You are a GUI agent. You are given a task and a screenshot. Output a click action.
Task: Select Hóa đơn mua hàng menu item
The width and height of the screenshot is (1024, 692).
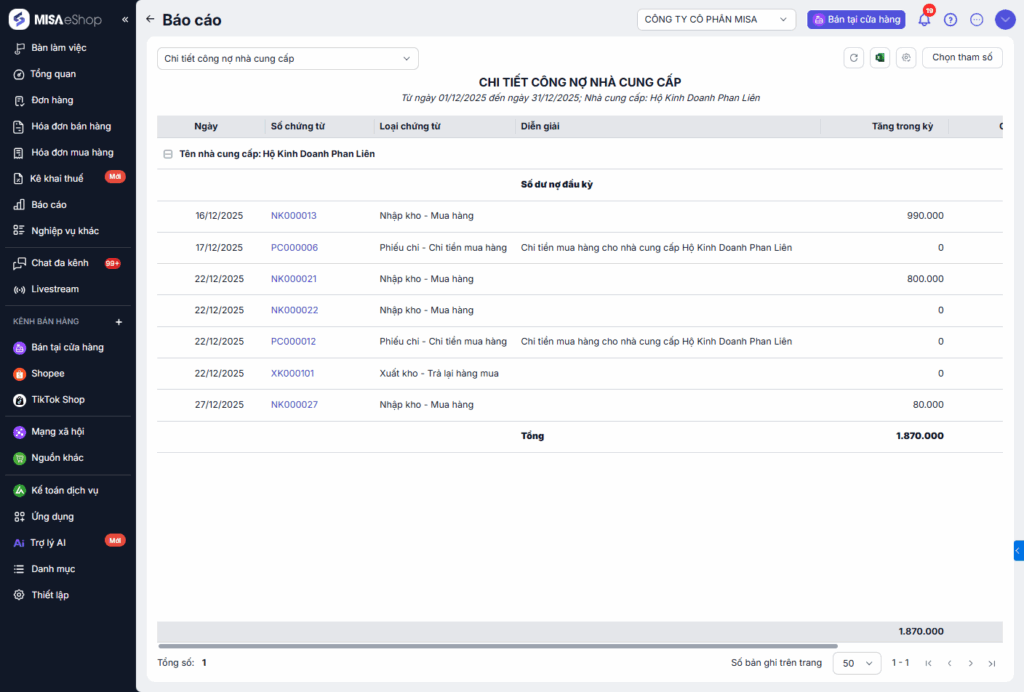(72, 152)
